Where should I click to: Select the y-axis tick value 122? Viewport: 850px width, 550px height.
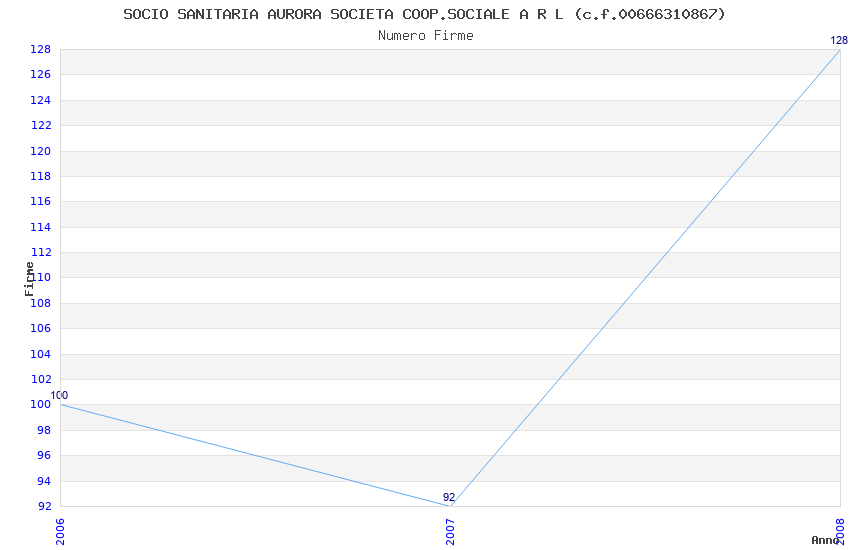coord(41,125)
